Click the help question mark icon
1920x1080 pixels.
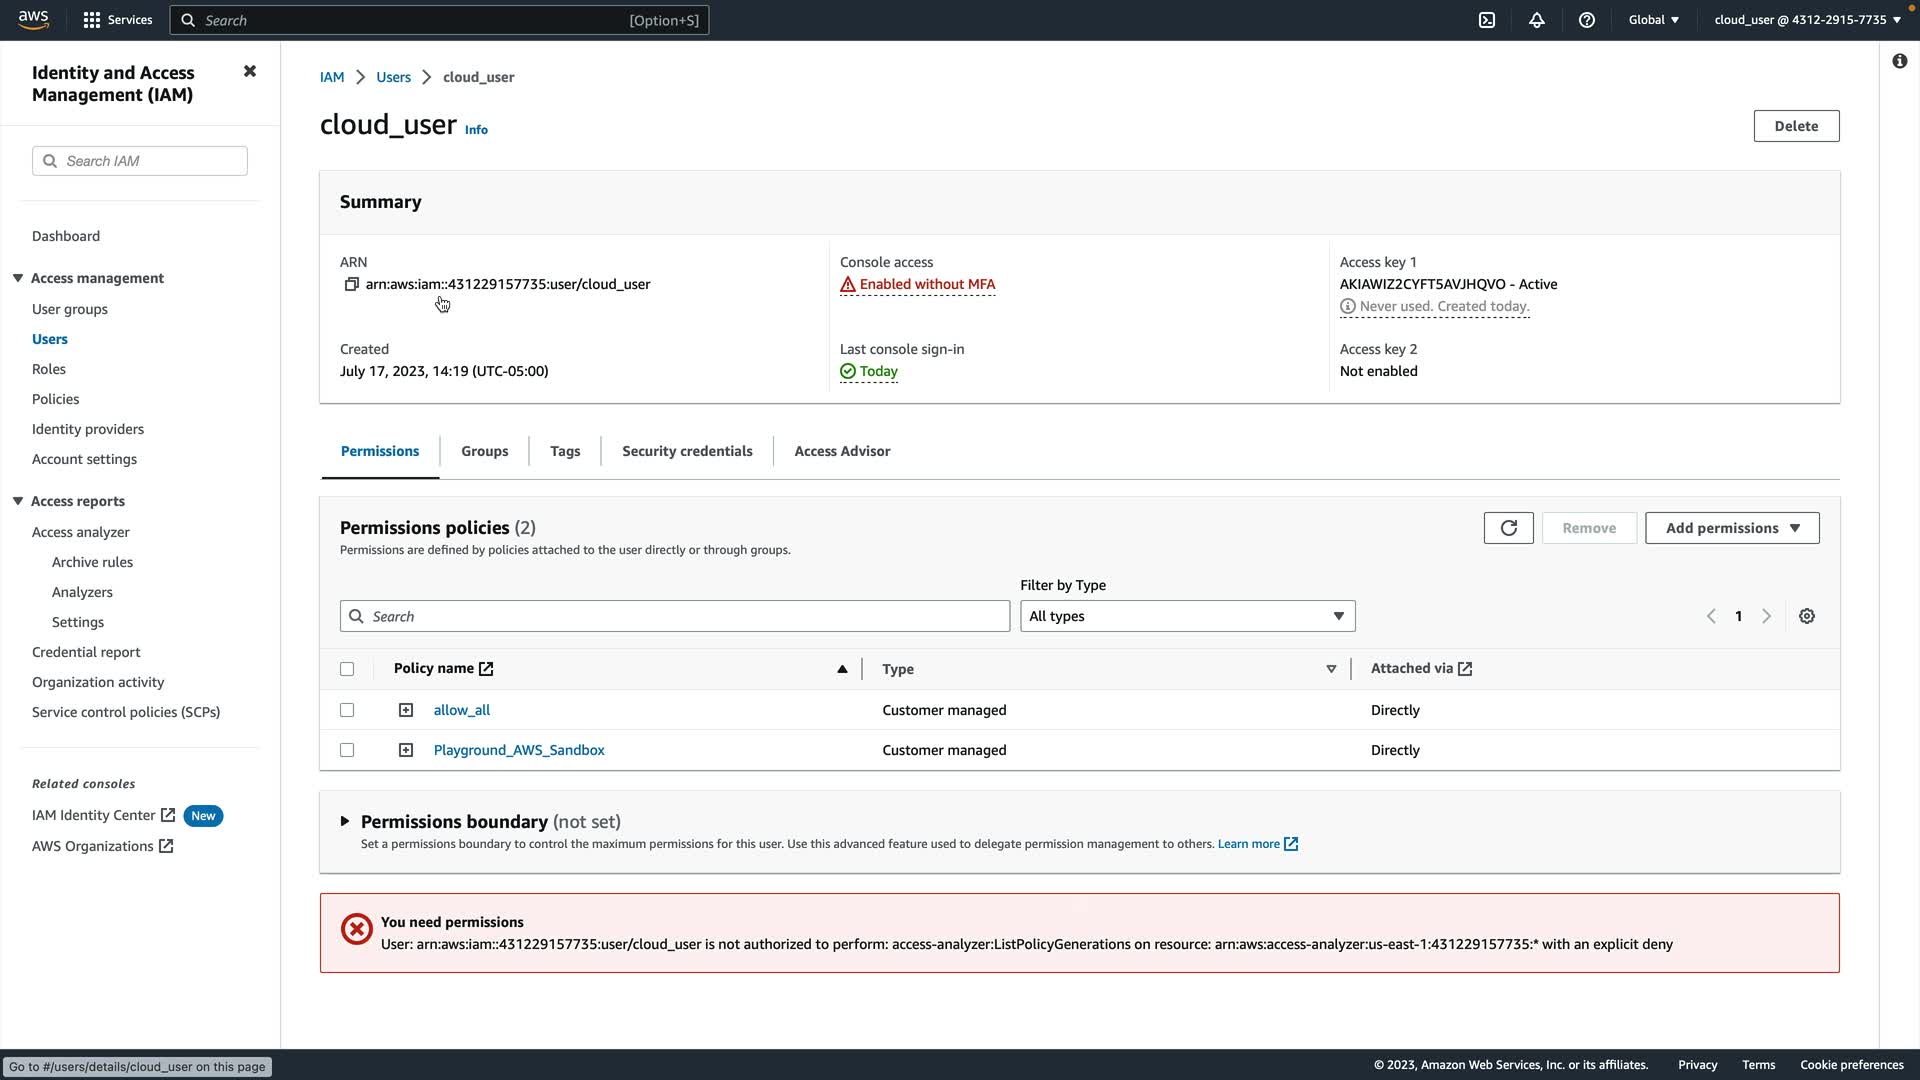[1587, 20]
